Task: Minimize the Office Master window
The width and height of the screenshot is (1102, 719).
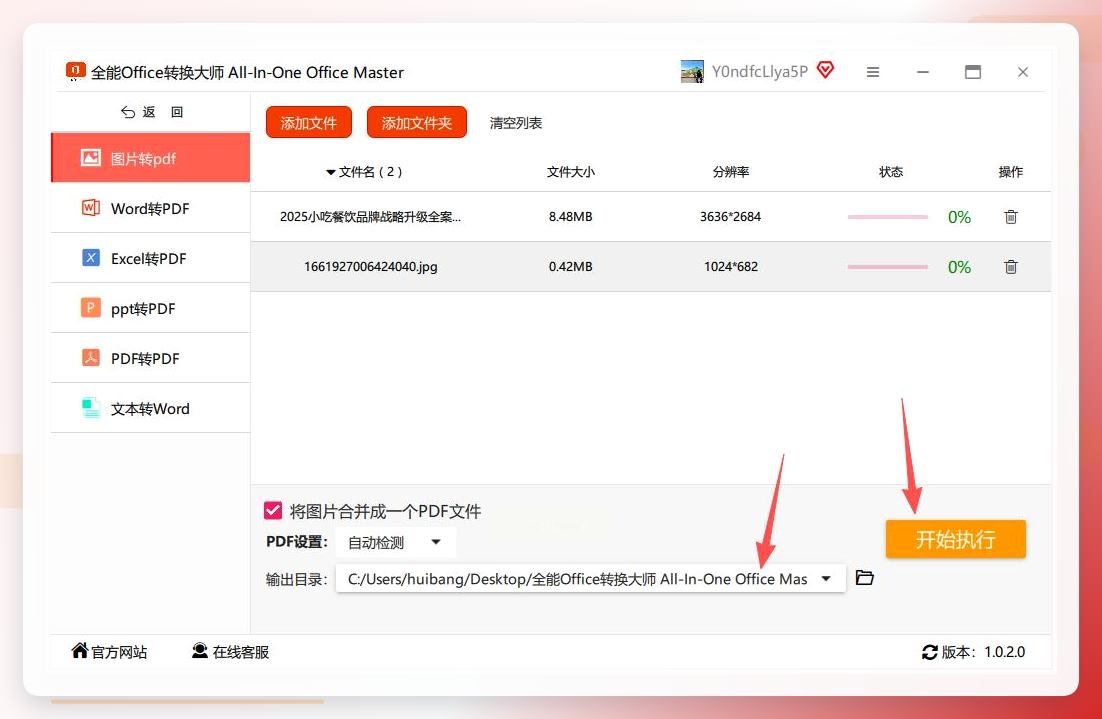Action: click(923, 72)
